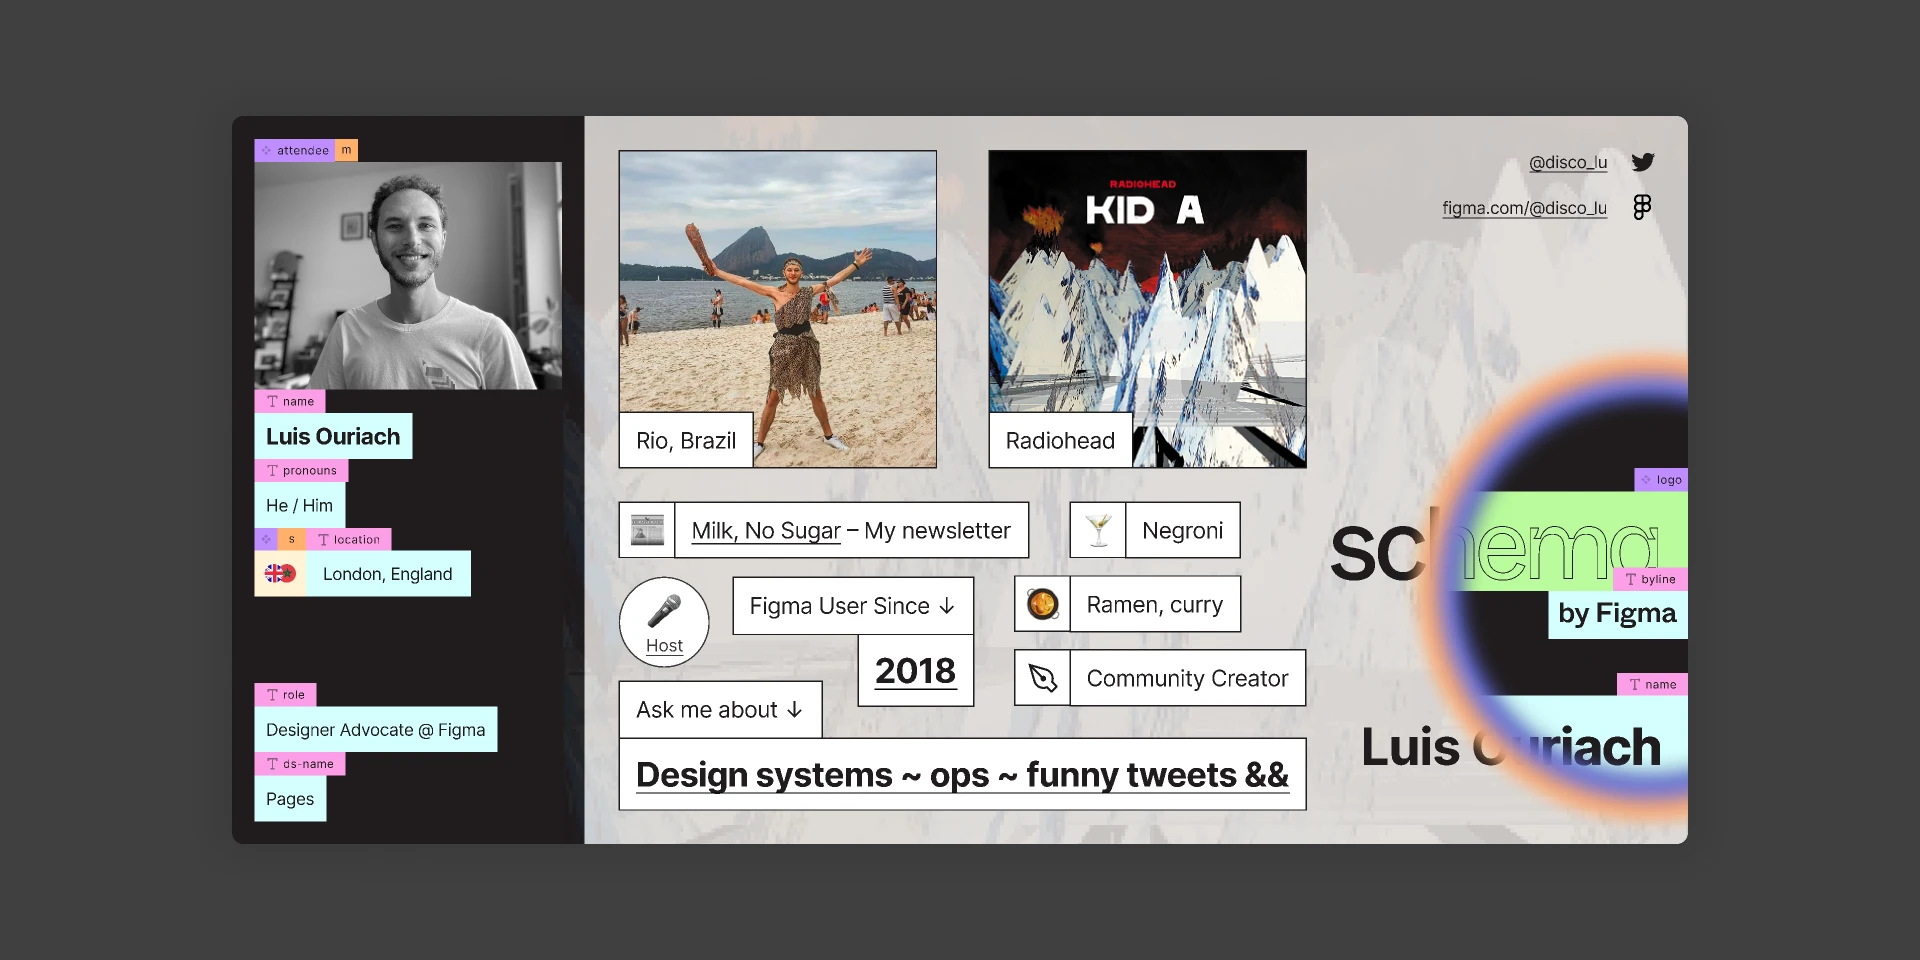
Task: Select the pronouns property tag
Action: (301, 470)
